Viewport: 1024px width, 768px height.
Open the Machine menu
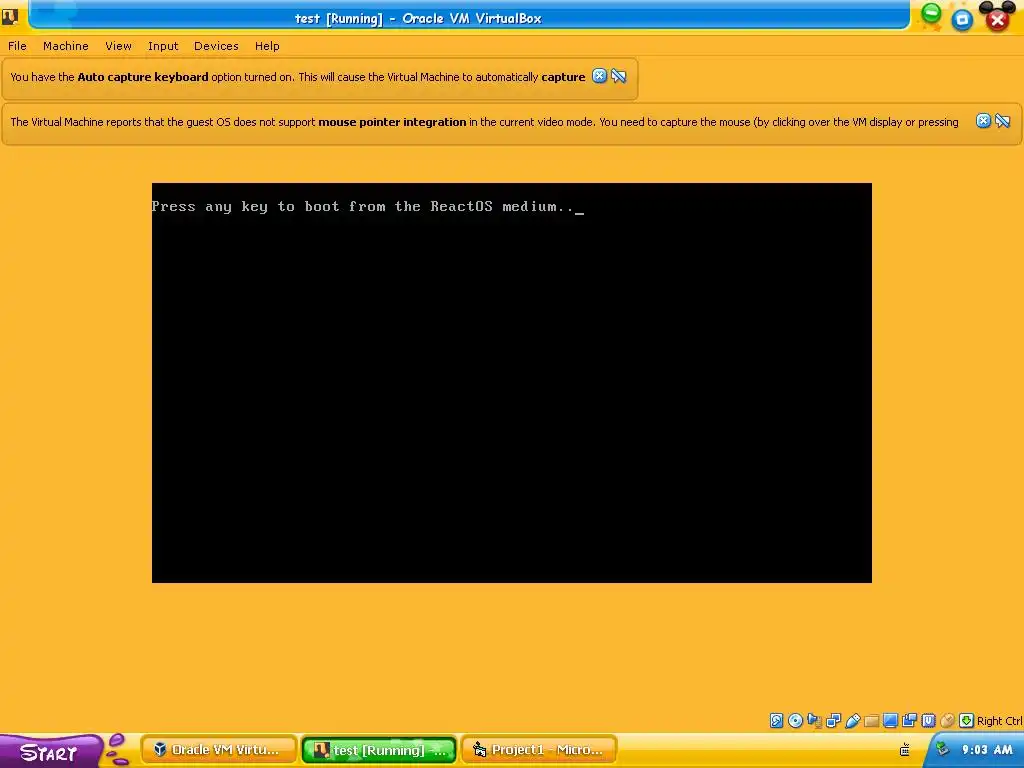[x=66, y=46]
